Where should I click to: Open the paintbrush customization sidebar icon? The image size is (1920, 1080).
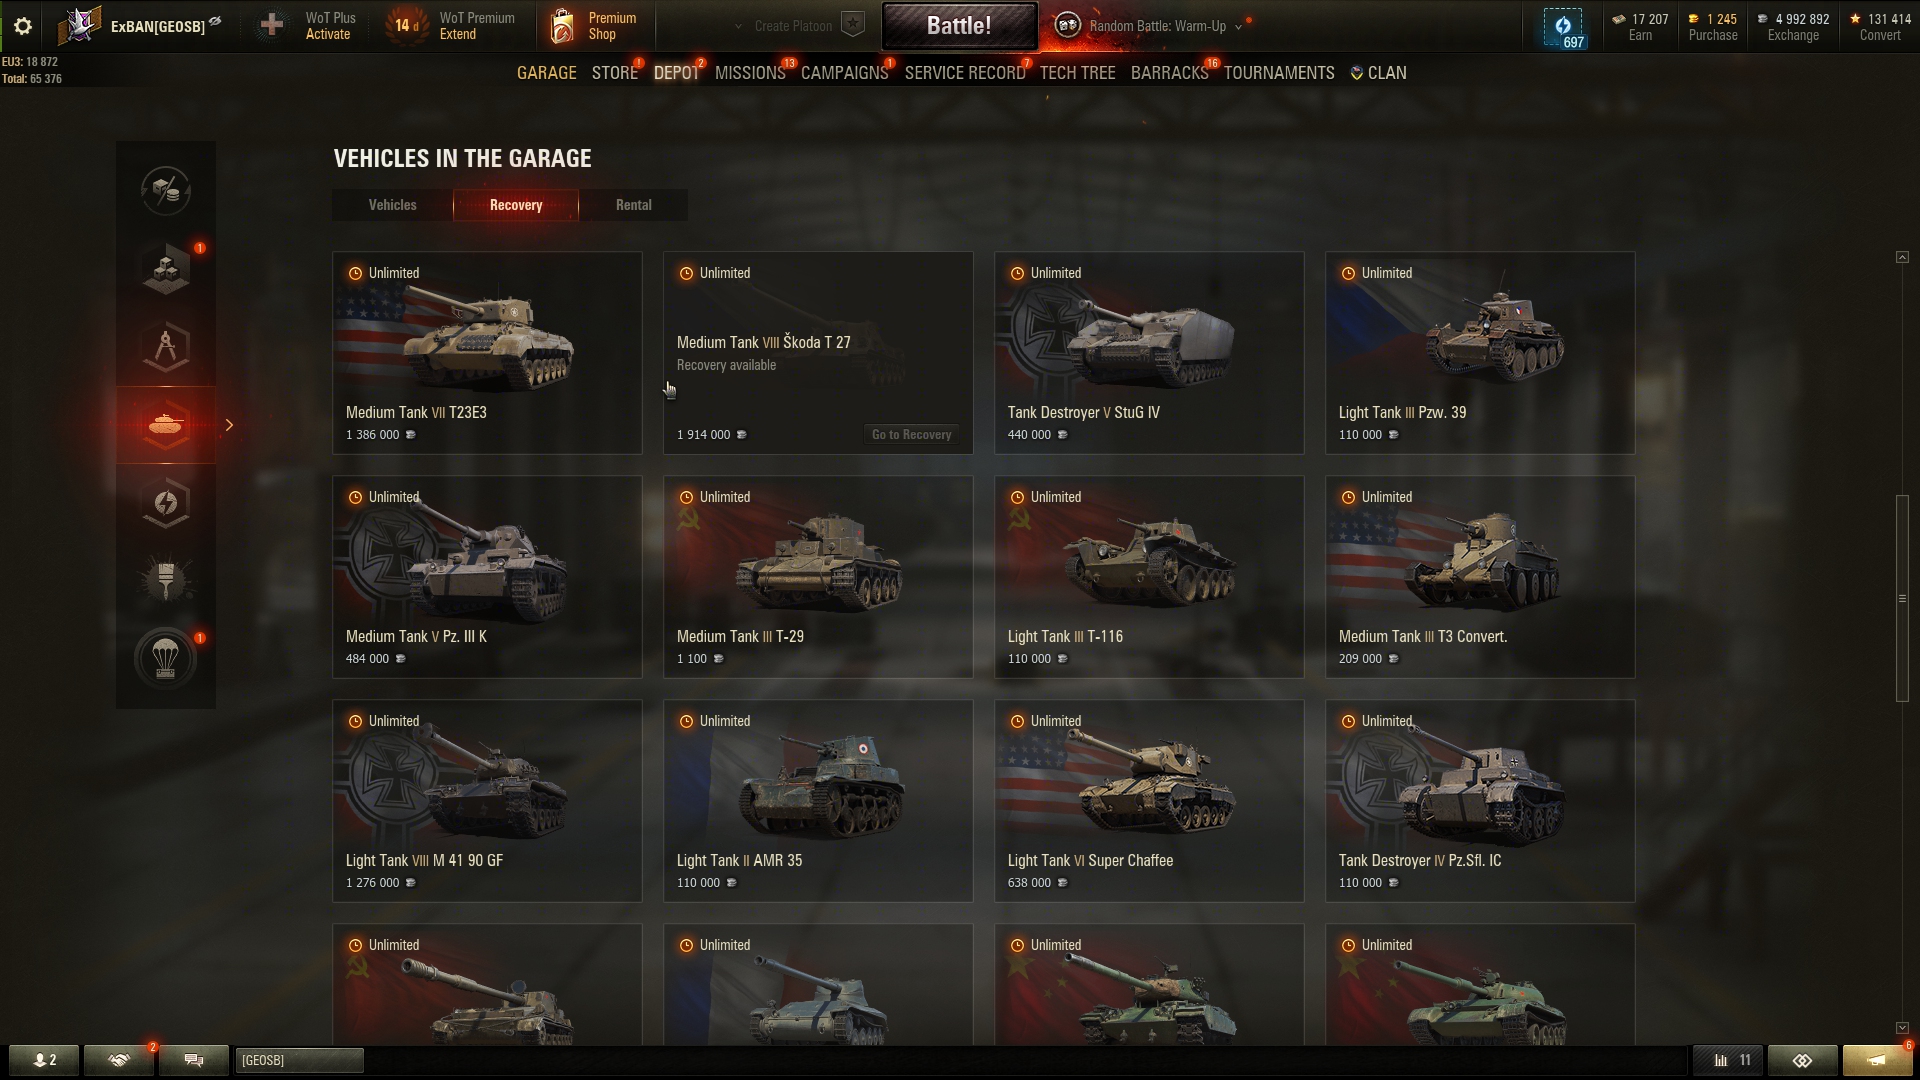[x=166, y=580]
